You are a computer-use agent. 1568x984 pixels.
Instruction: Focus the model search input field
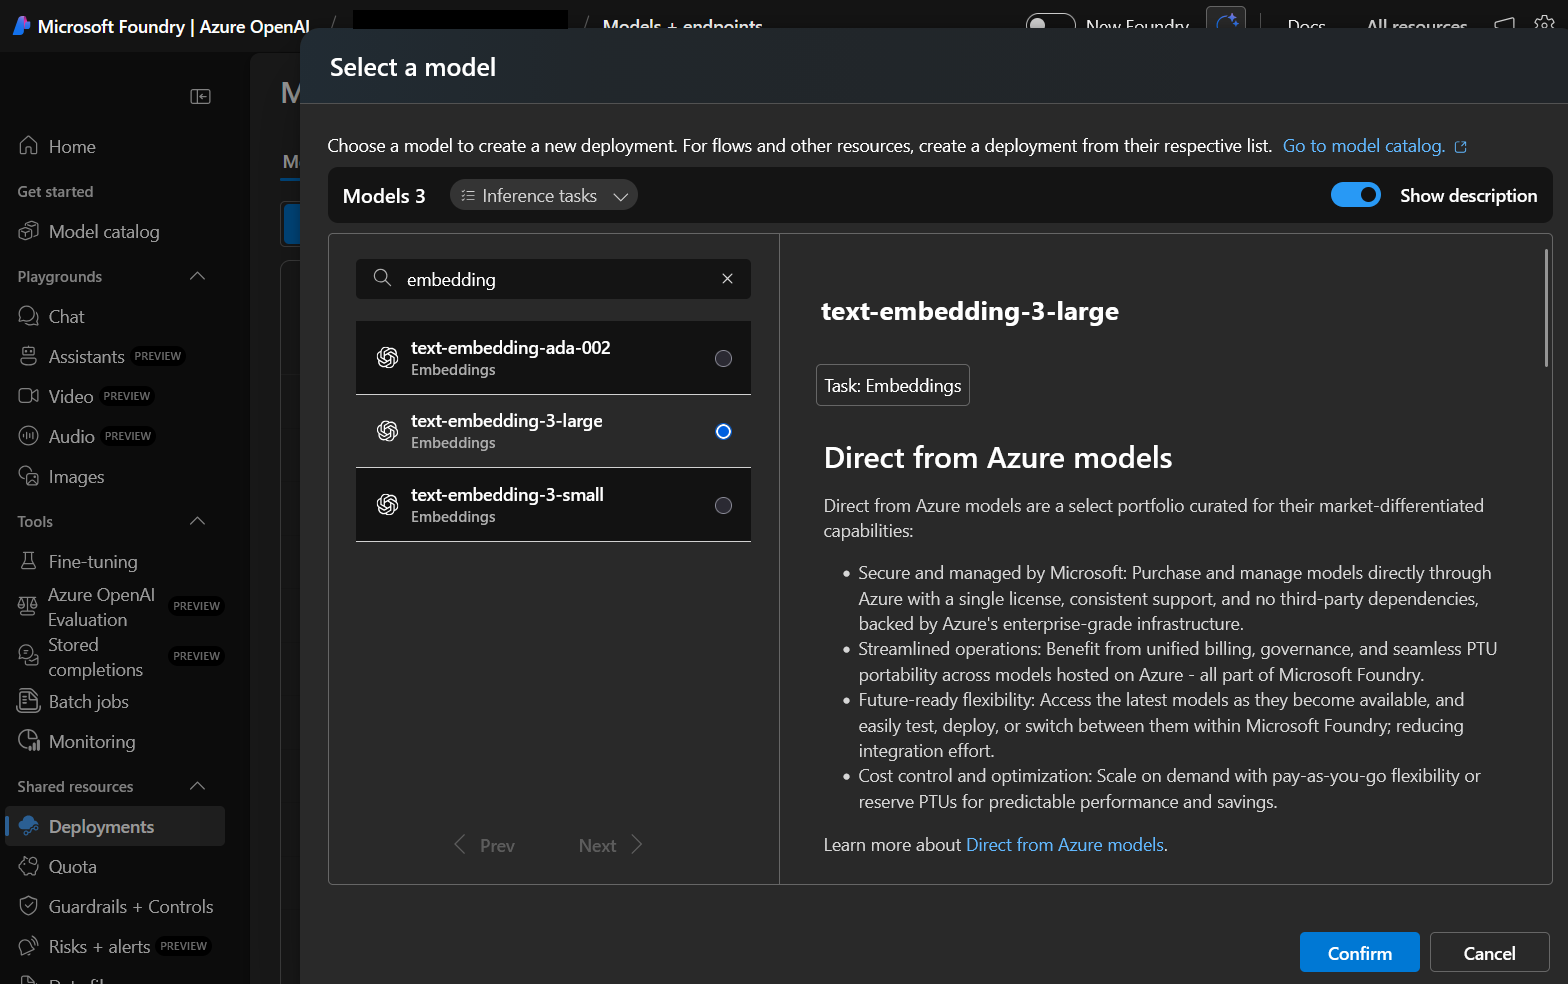tap(553, 279)
